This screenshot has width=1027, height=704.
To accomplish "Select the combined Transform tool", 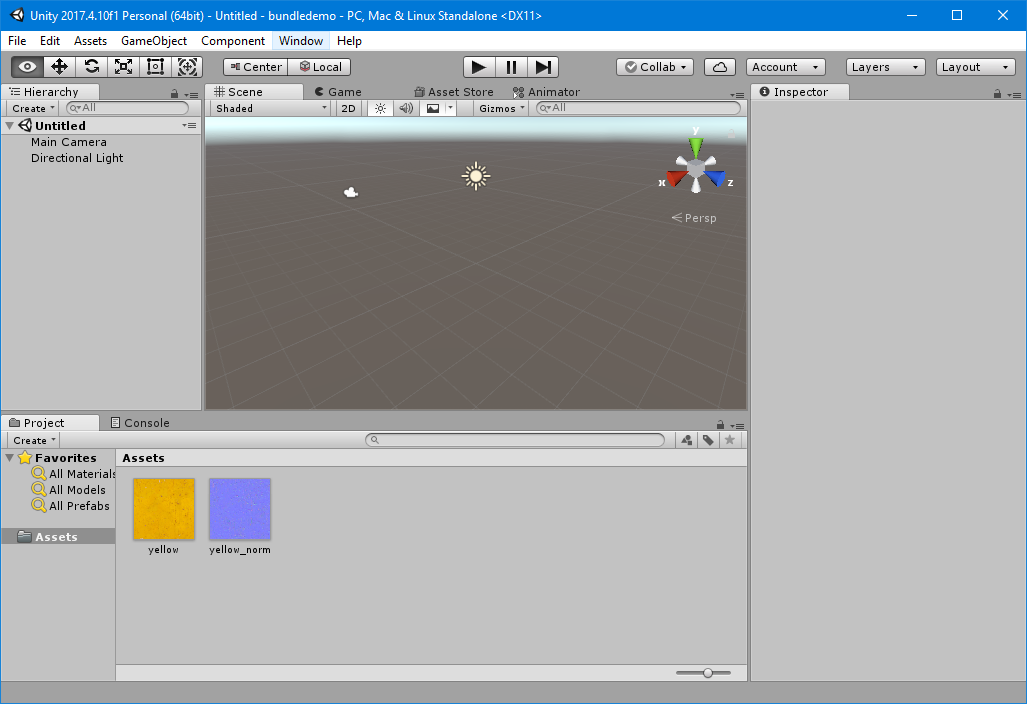I will pyautogui.click(x=187, y=67).
